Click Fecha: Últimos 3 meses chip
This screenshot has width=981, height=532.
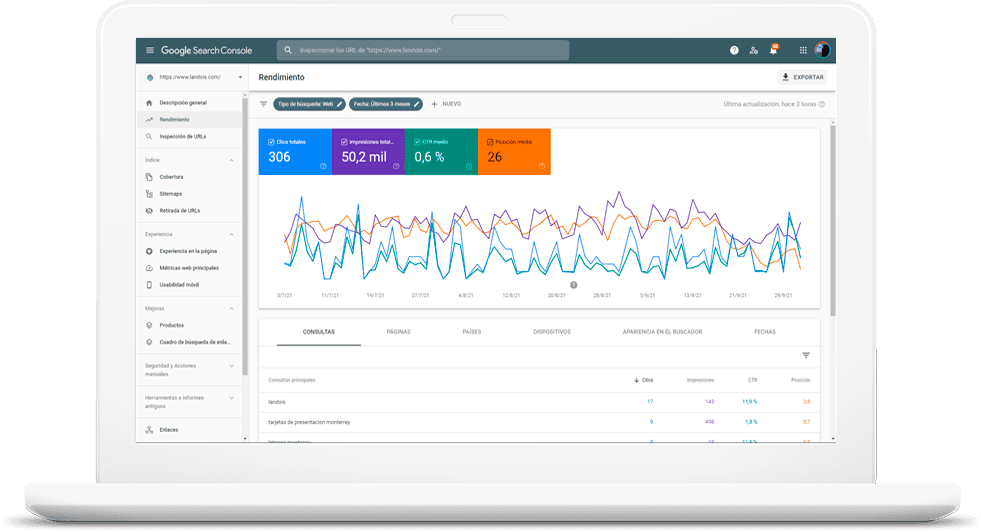tap(385, 104)
